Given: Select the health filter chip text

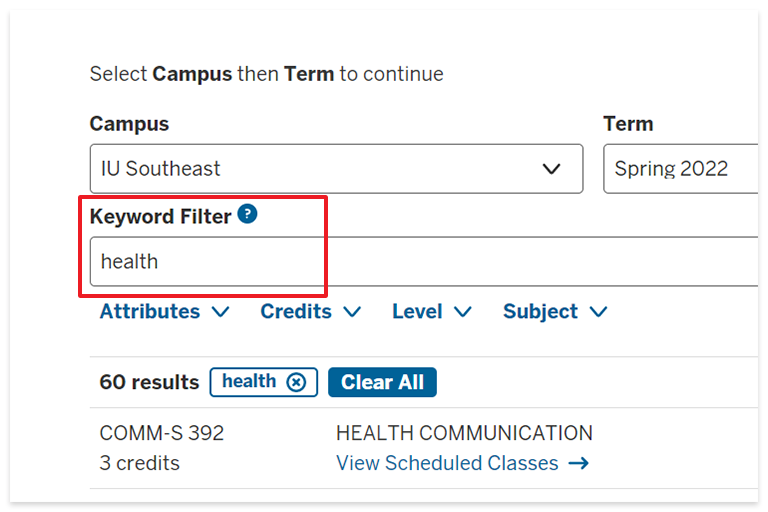Looking at the screenshot, I should (249, 381).
